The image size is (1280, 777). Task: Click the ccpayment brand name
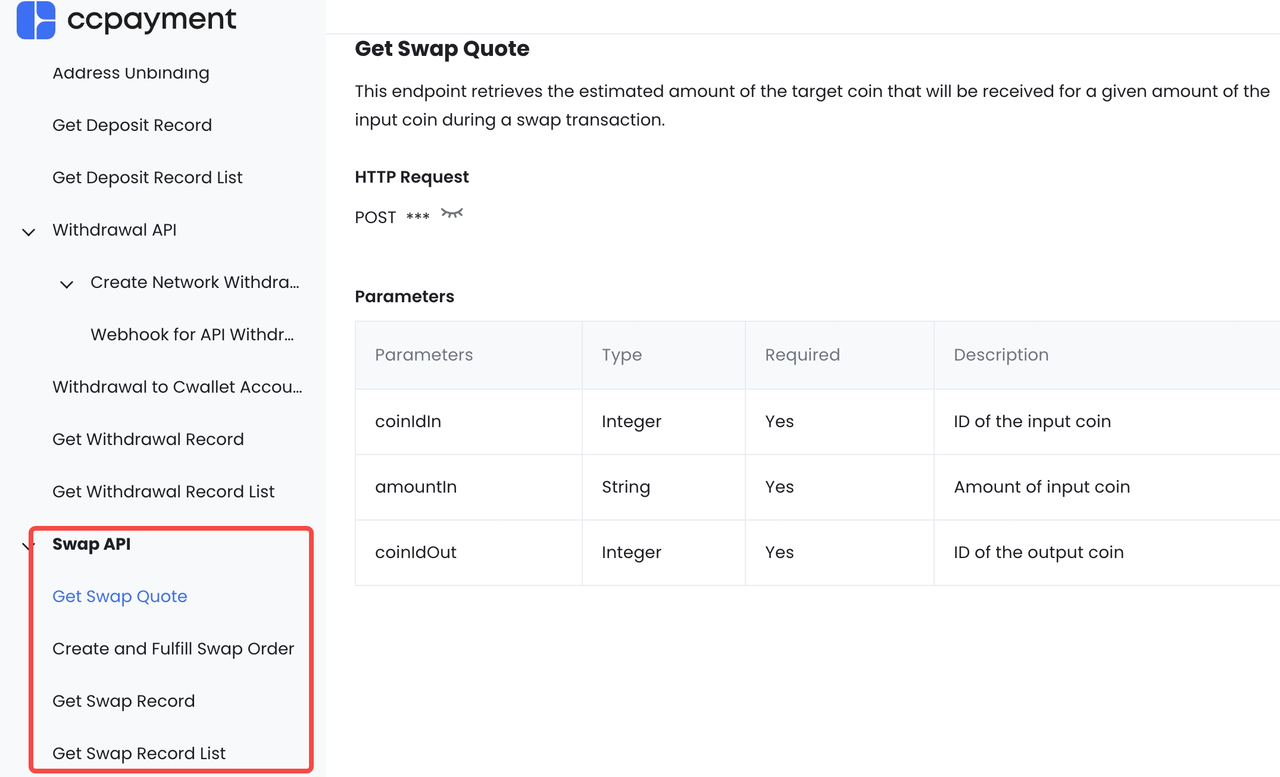click(x=152, y=20)
